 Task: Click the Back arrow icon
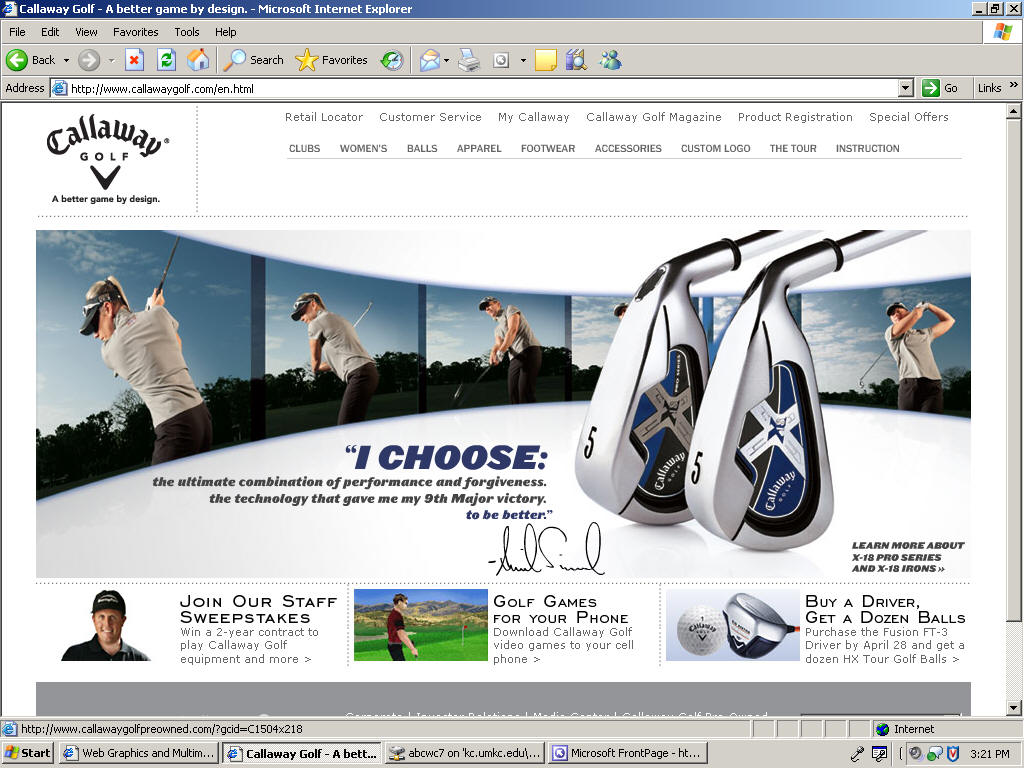(17, 60)
